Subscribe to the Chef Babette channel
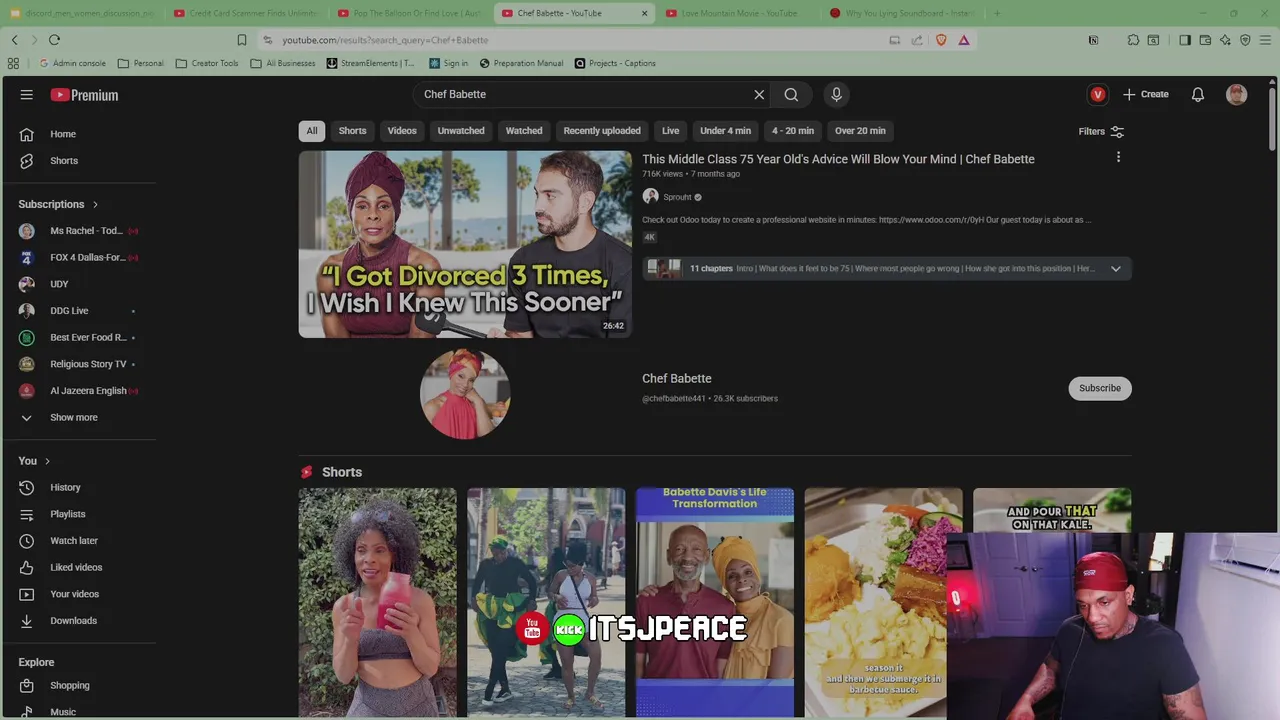This screenshot has height=720, width=1280. point(1100,388)
